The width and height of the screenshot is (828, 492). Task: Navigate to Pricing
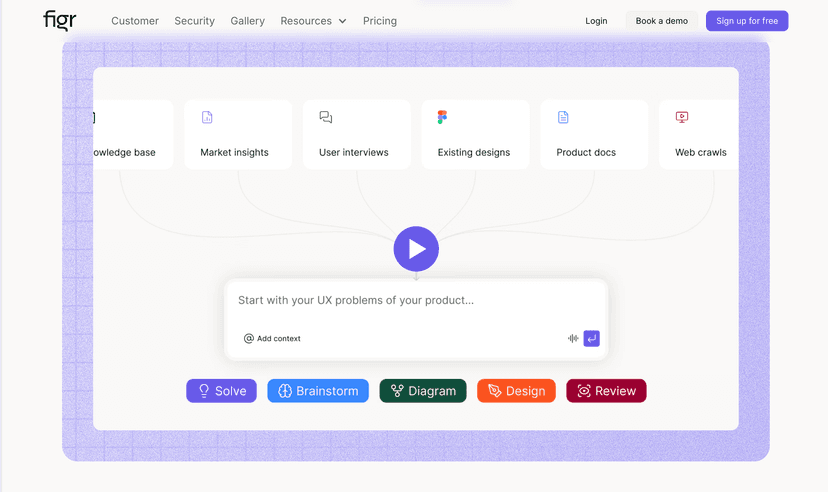(379, 21)
